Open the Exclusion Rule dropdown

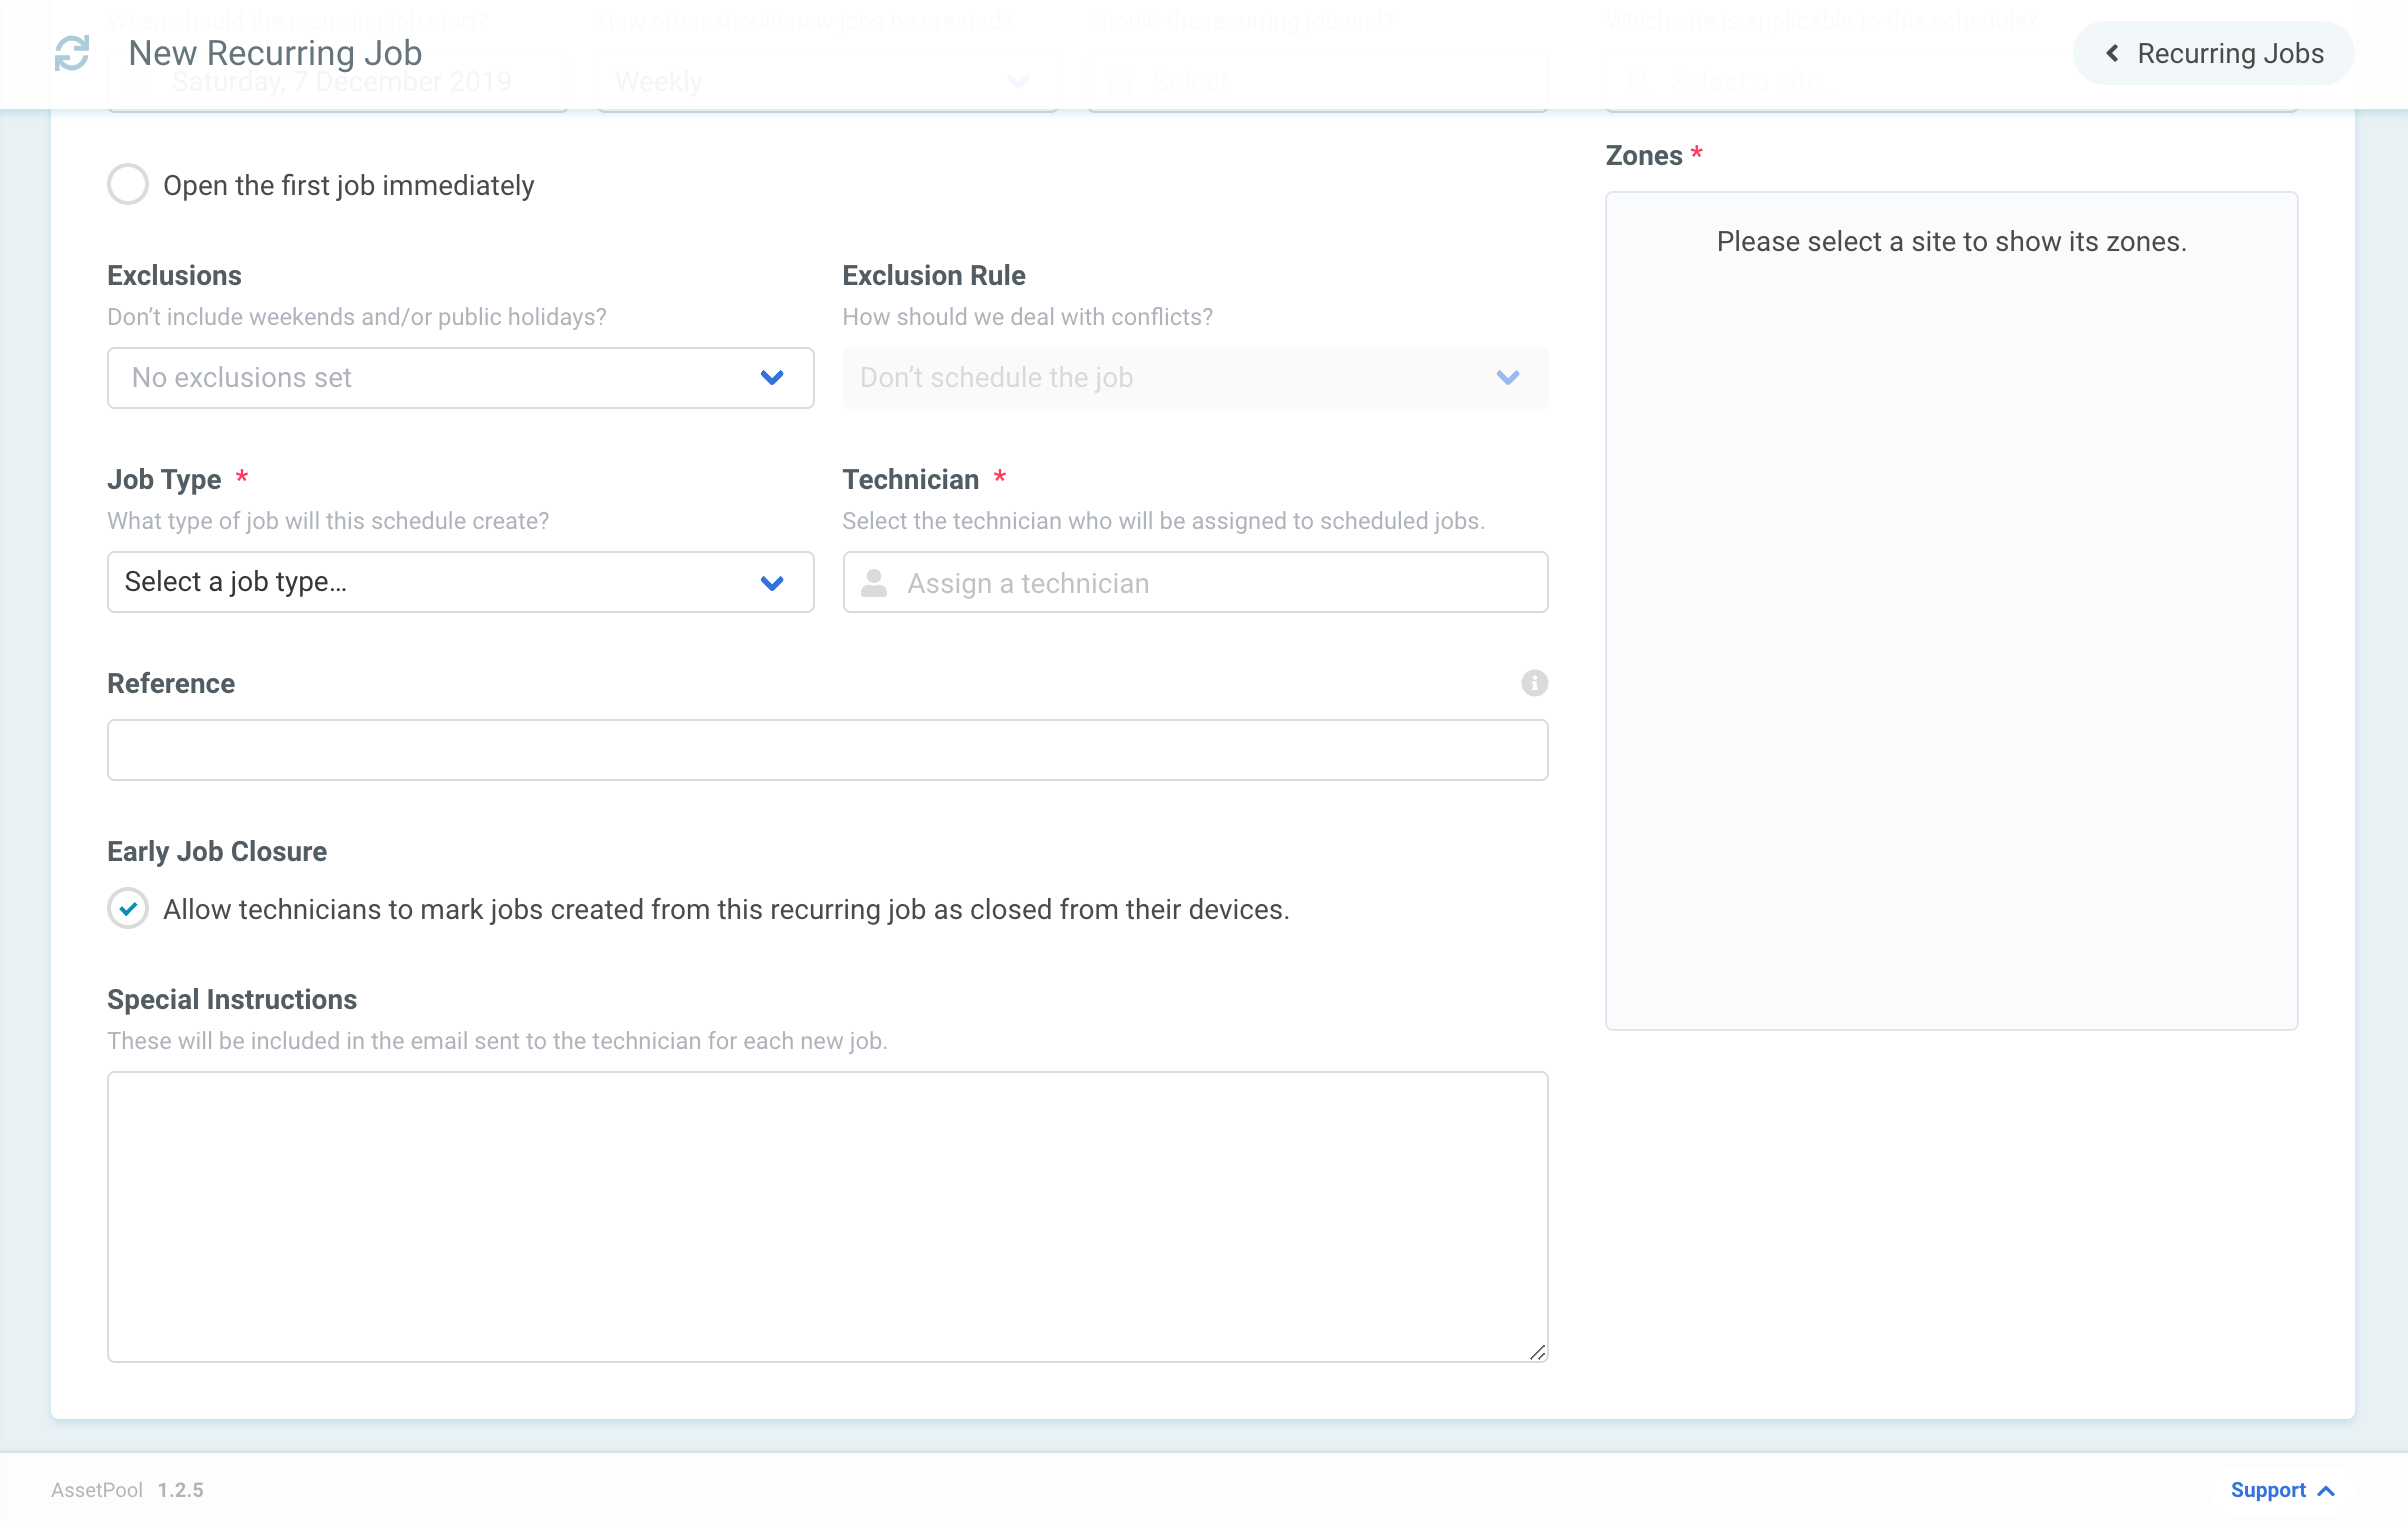[1195, 378]
